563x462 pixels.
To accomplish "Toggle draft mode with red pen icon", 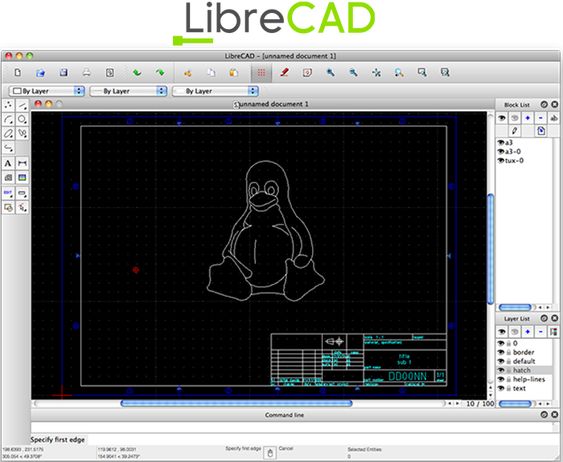I will (x=284, y=73).
